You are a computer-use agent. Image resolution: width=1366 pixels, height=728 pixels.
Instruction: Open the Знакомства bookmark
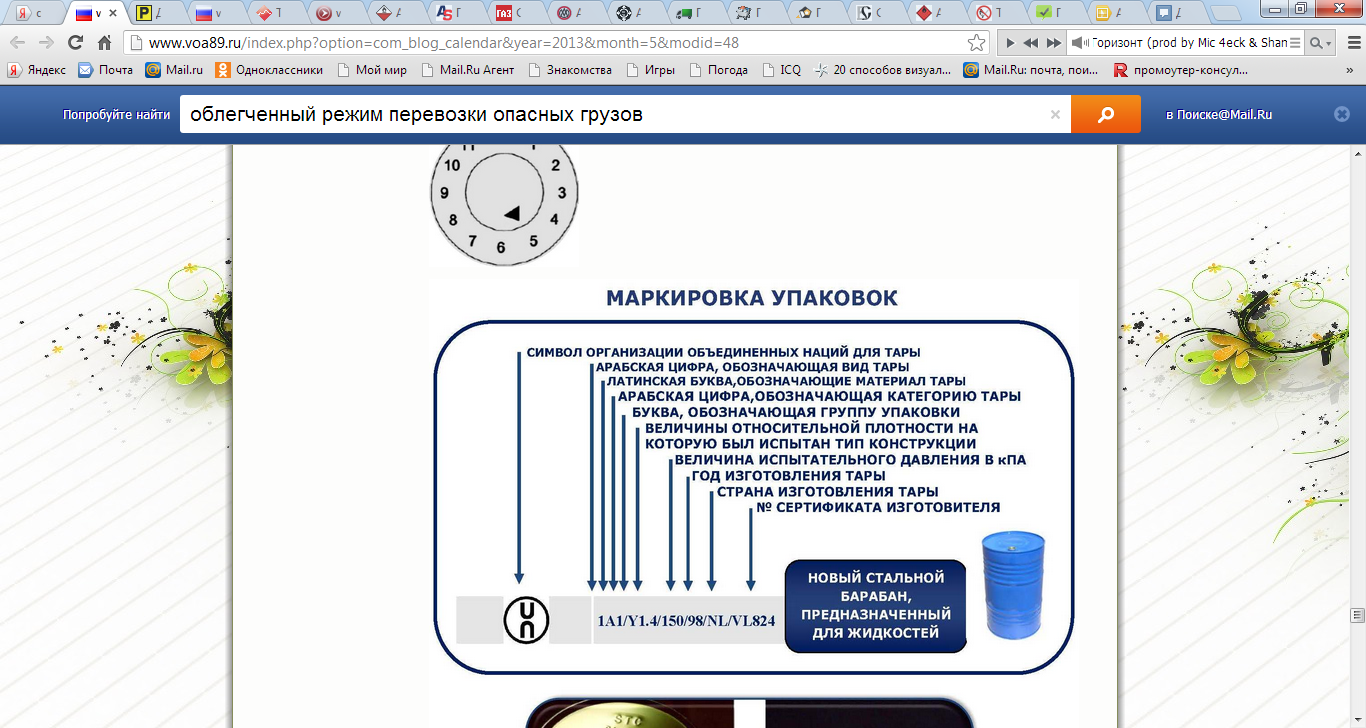point(570,70)
